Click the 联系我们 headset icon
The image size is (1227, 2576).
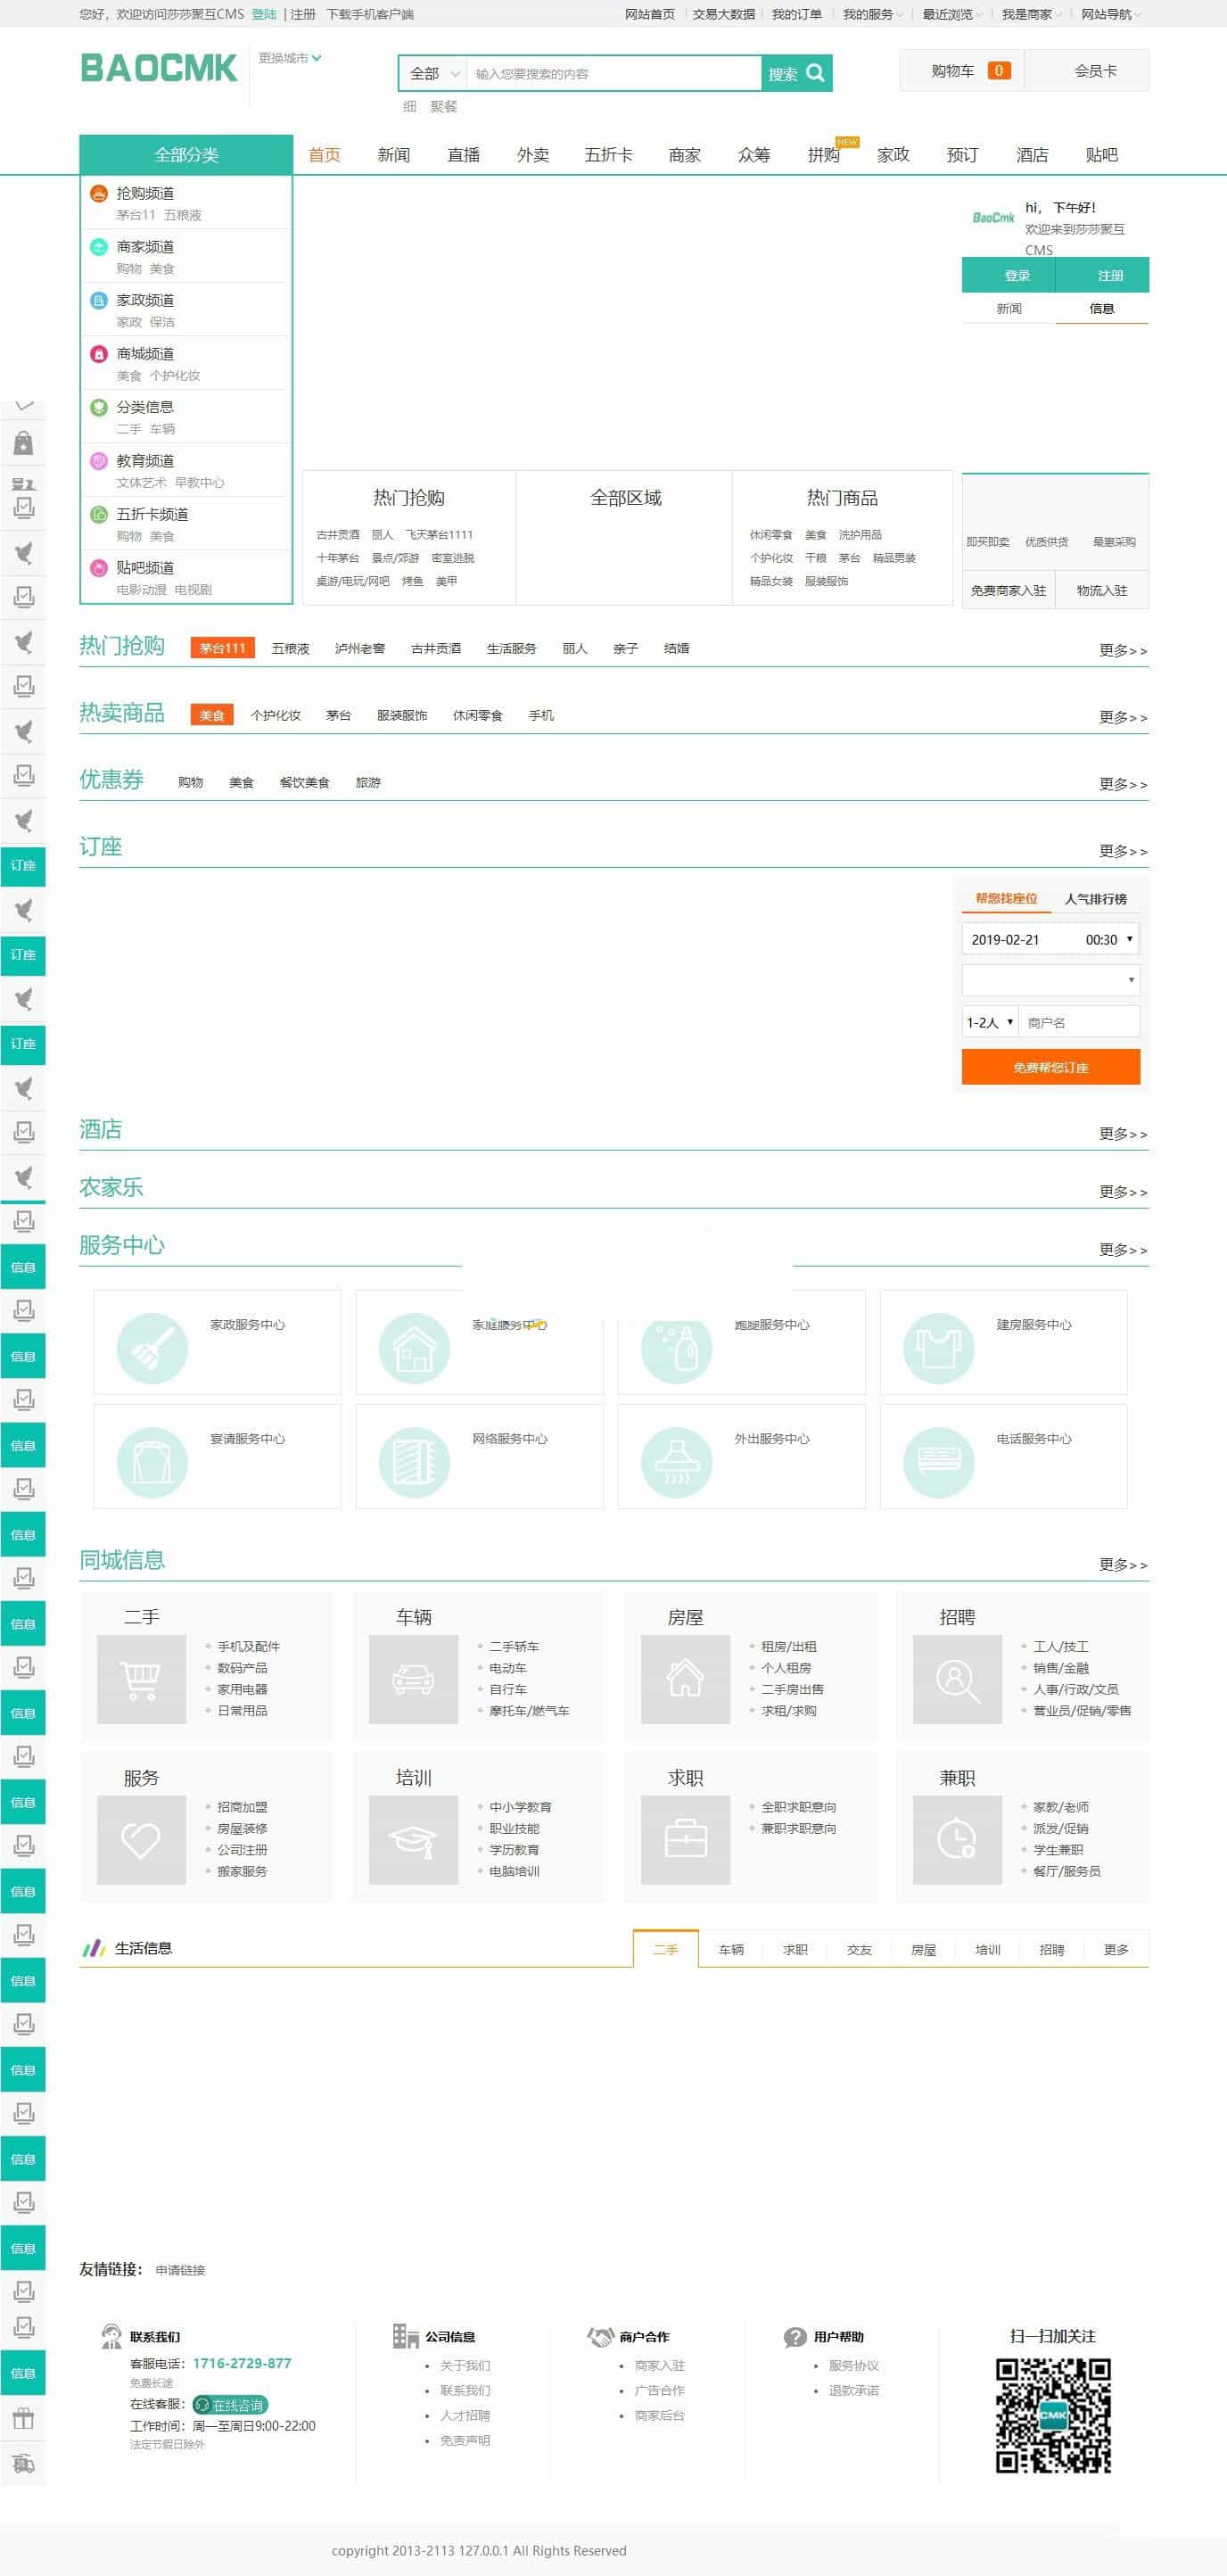[111, 2336]
